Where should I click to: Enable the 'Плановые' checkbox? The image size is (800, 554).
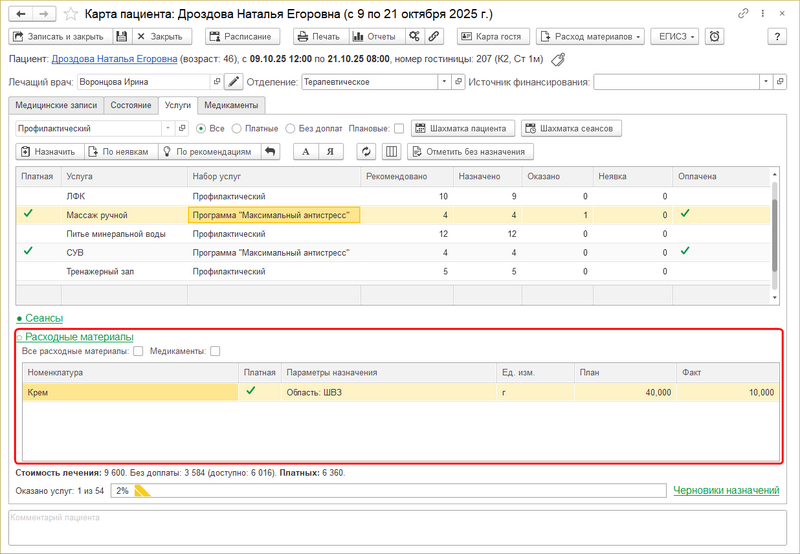coord(399,128)
